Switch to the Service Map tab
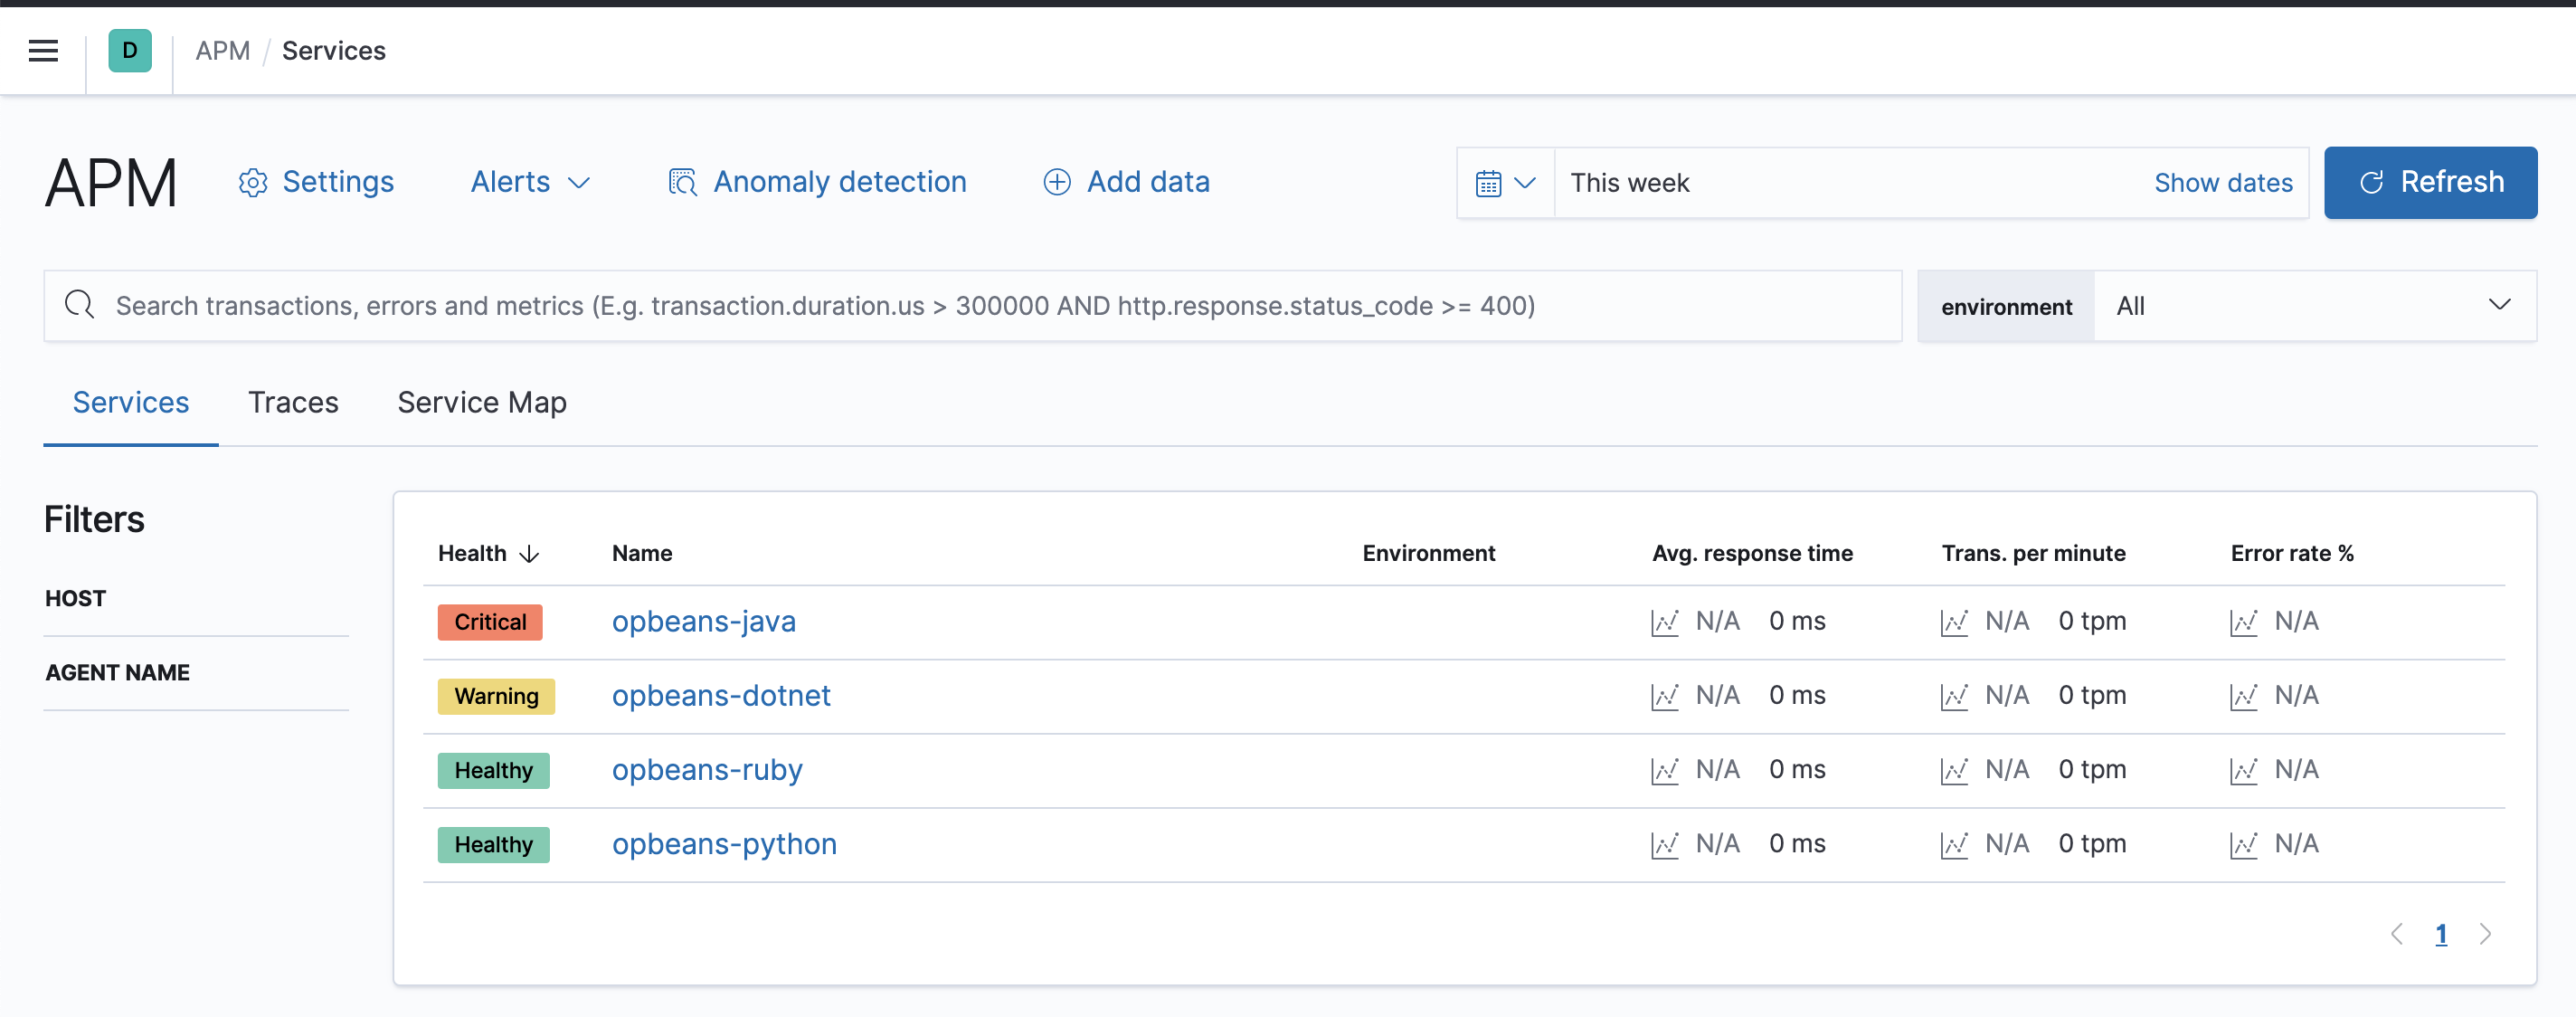Viewport: 2576px width, 1017px height. [481, 402]
